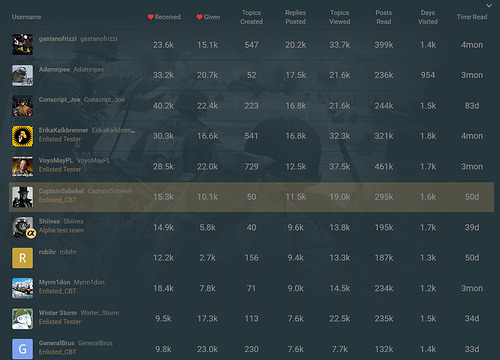
Task: Click Enlisted Tester title under ErikaKalkbrenner
Action: click(x=60, y=139)
